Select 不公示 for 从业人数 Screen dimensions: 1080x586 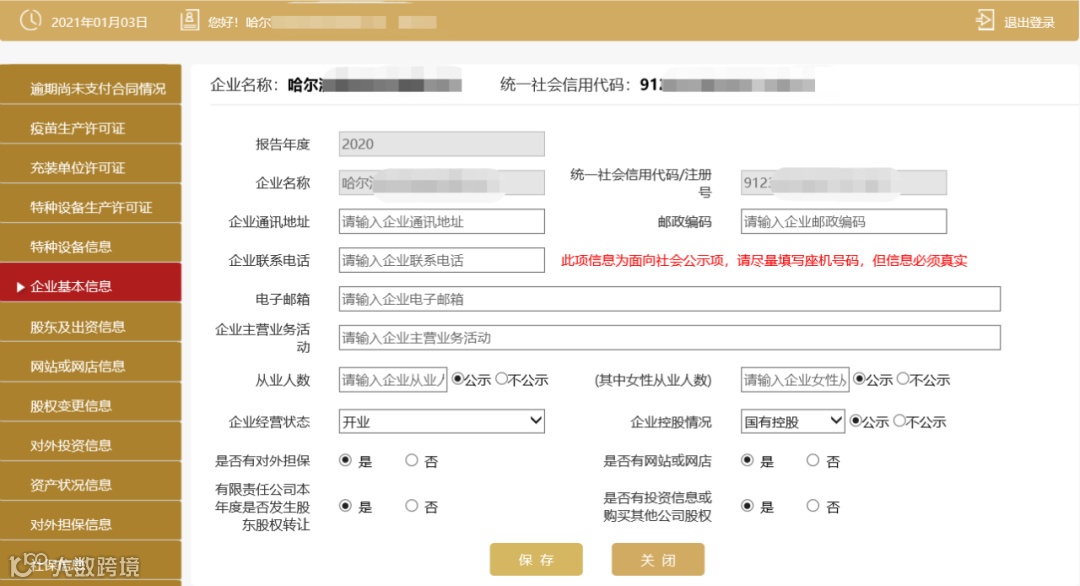click(501, 379)
